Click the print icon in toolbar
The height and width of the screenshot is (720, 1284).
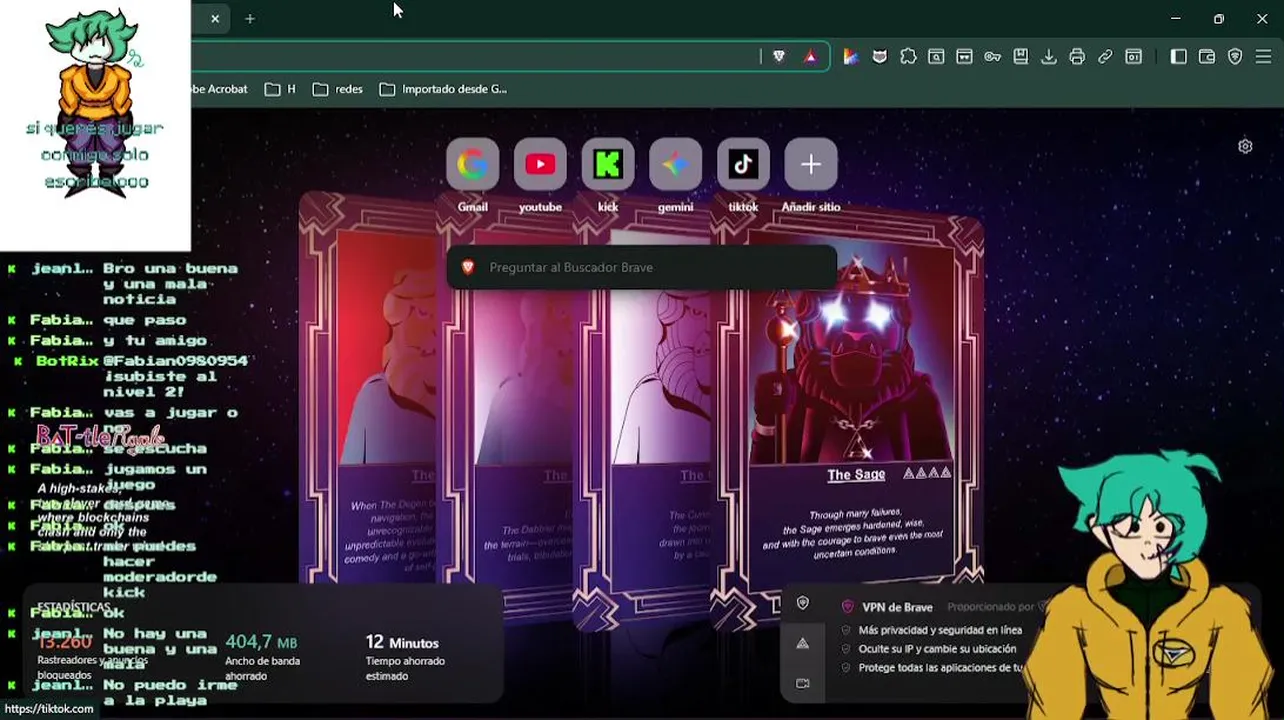[1077, 57]
